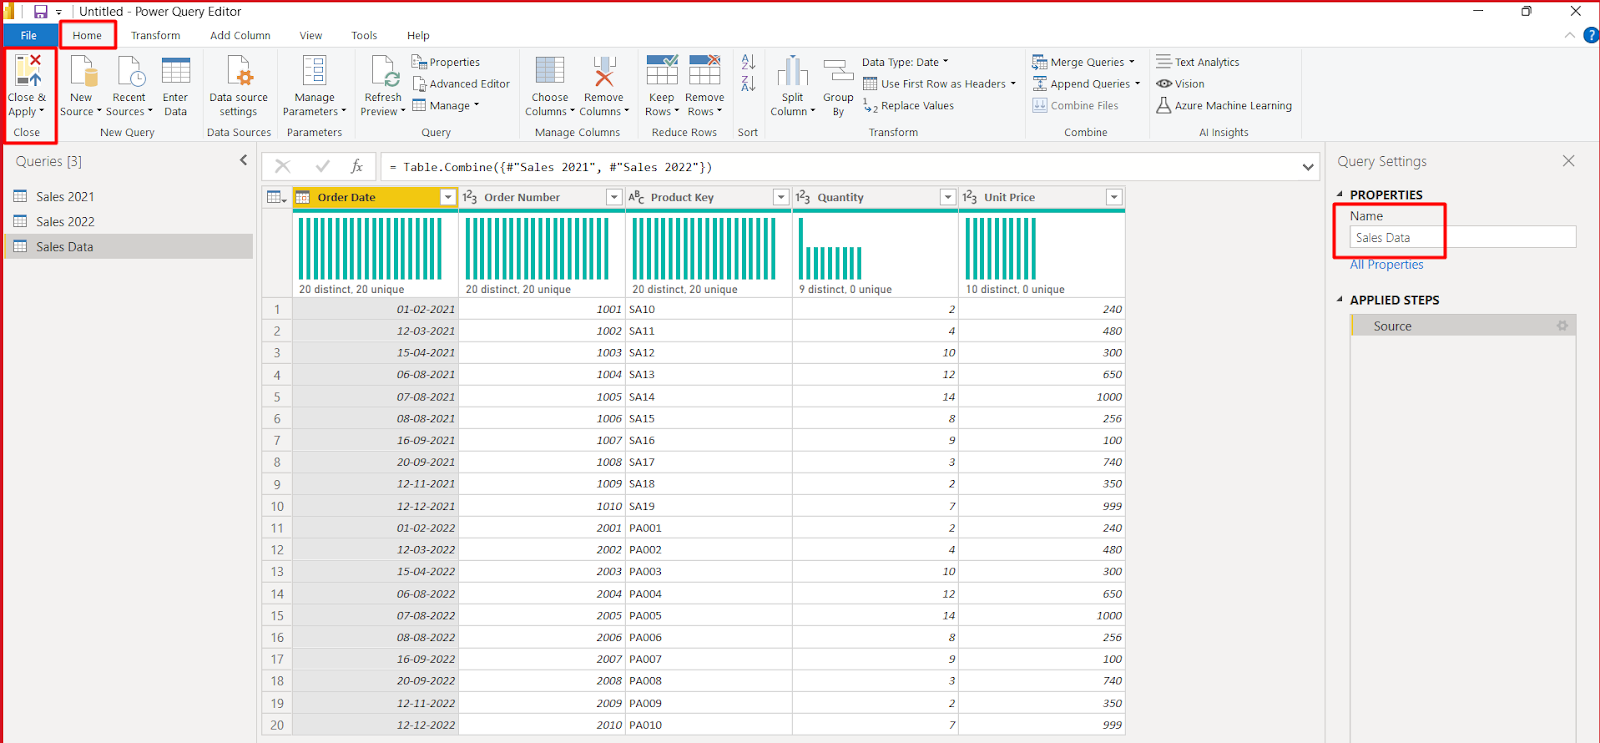The height and width of the screenshot is (743, 1600).
Task: Close the Query Settings pane
Action: coord(1568,161)
